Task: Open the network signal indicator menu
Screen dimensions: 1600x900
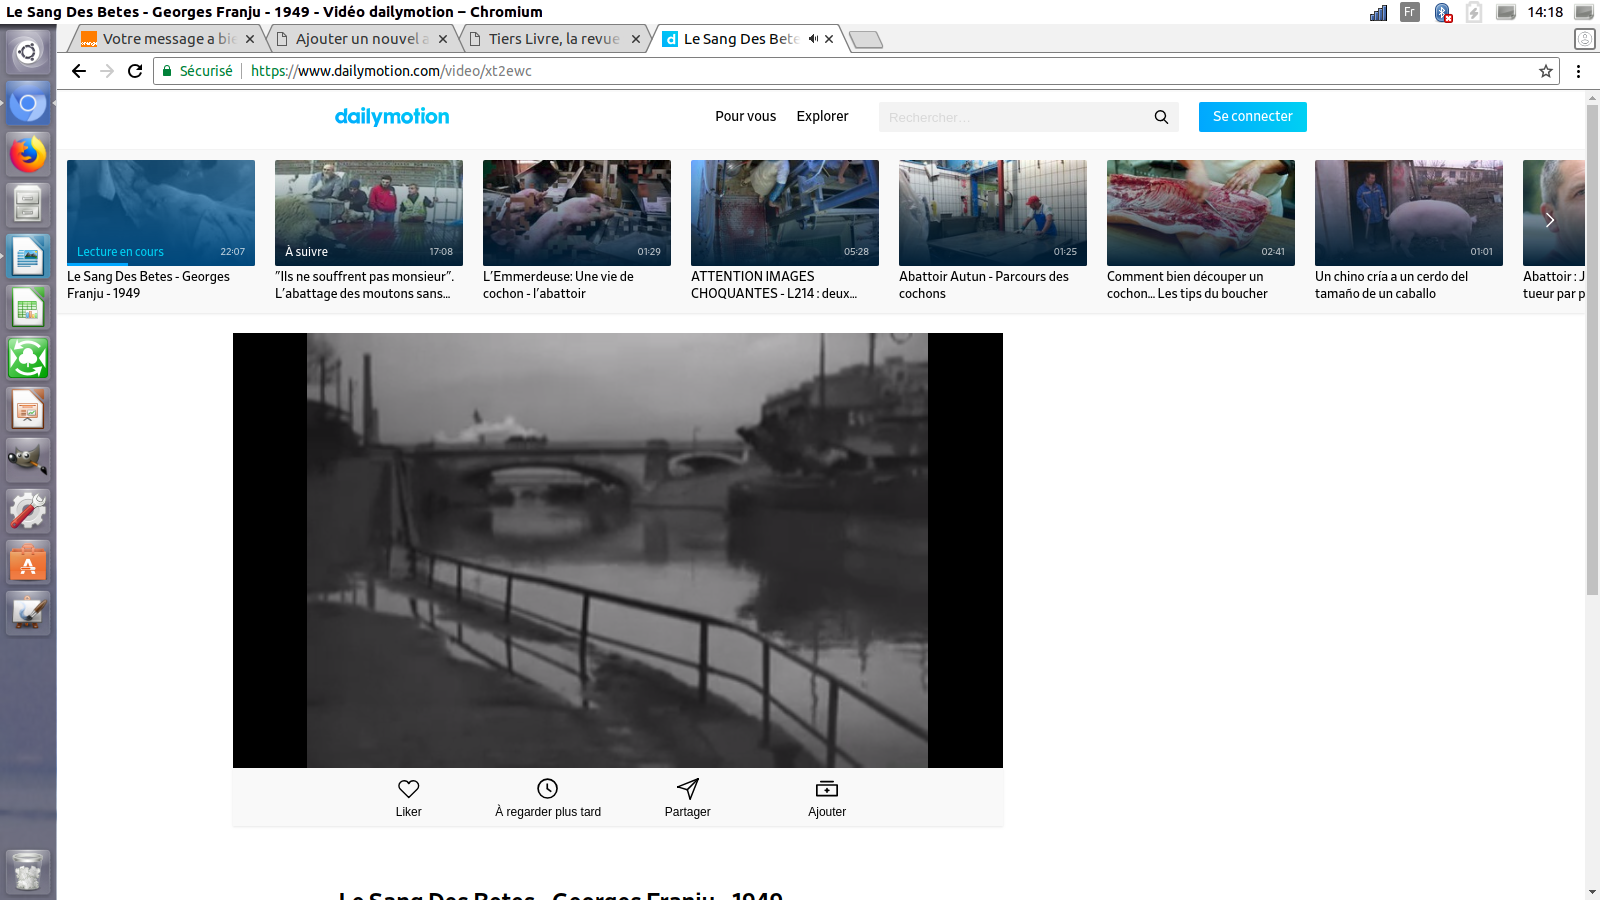Action: point(1378,12)
